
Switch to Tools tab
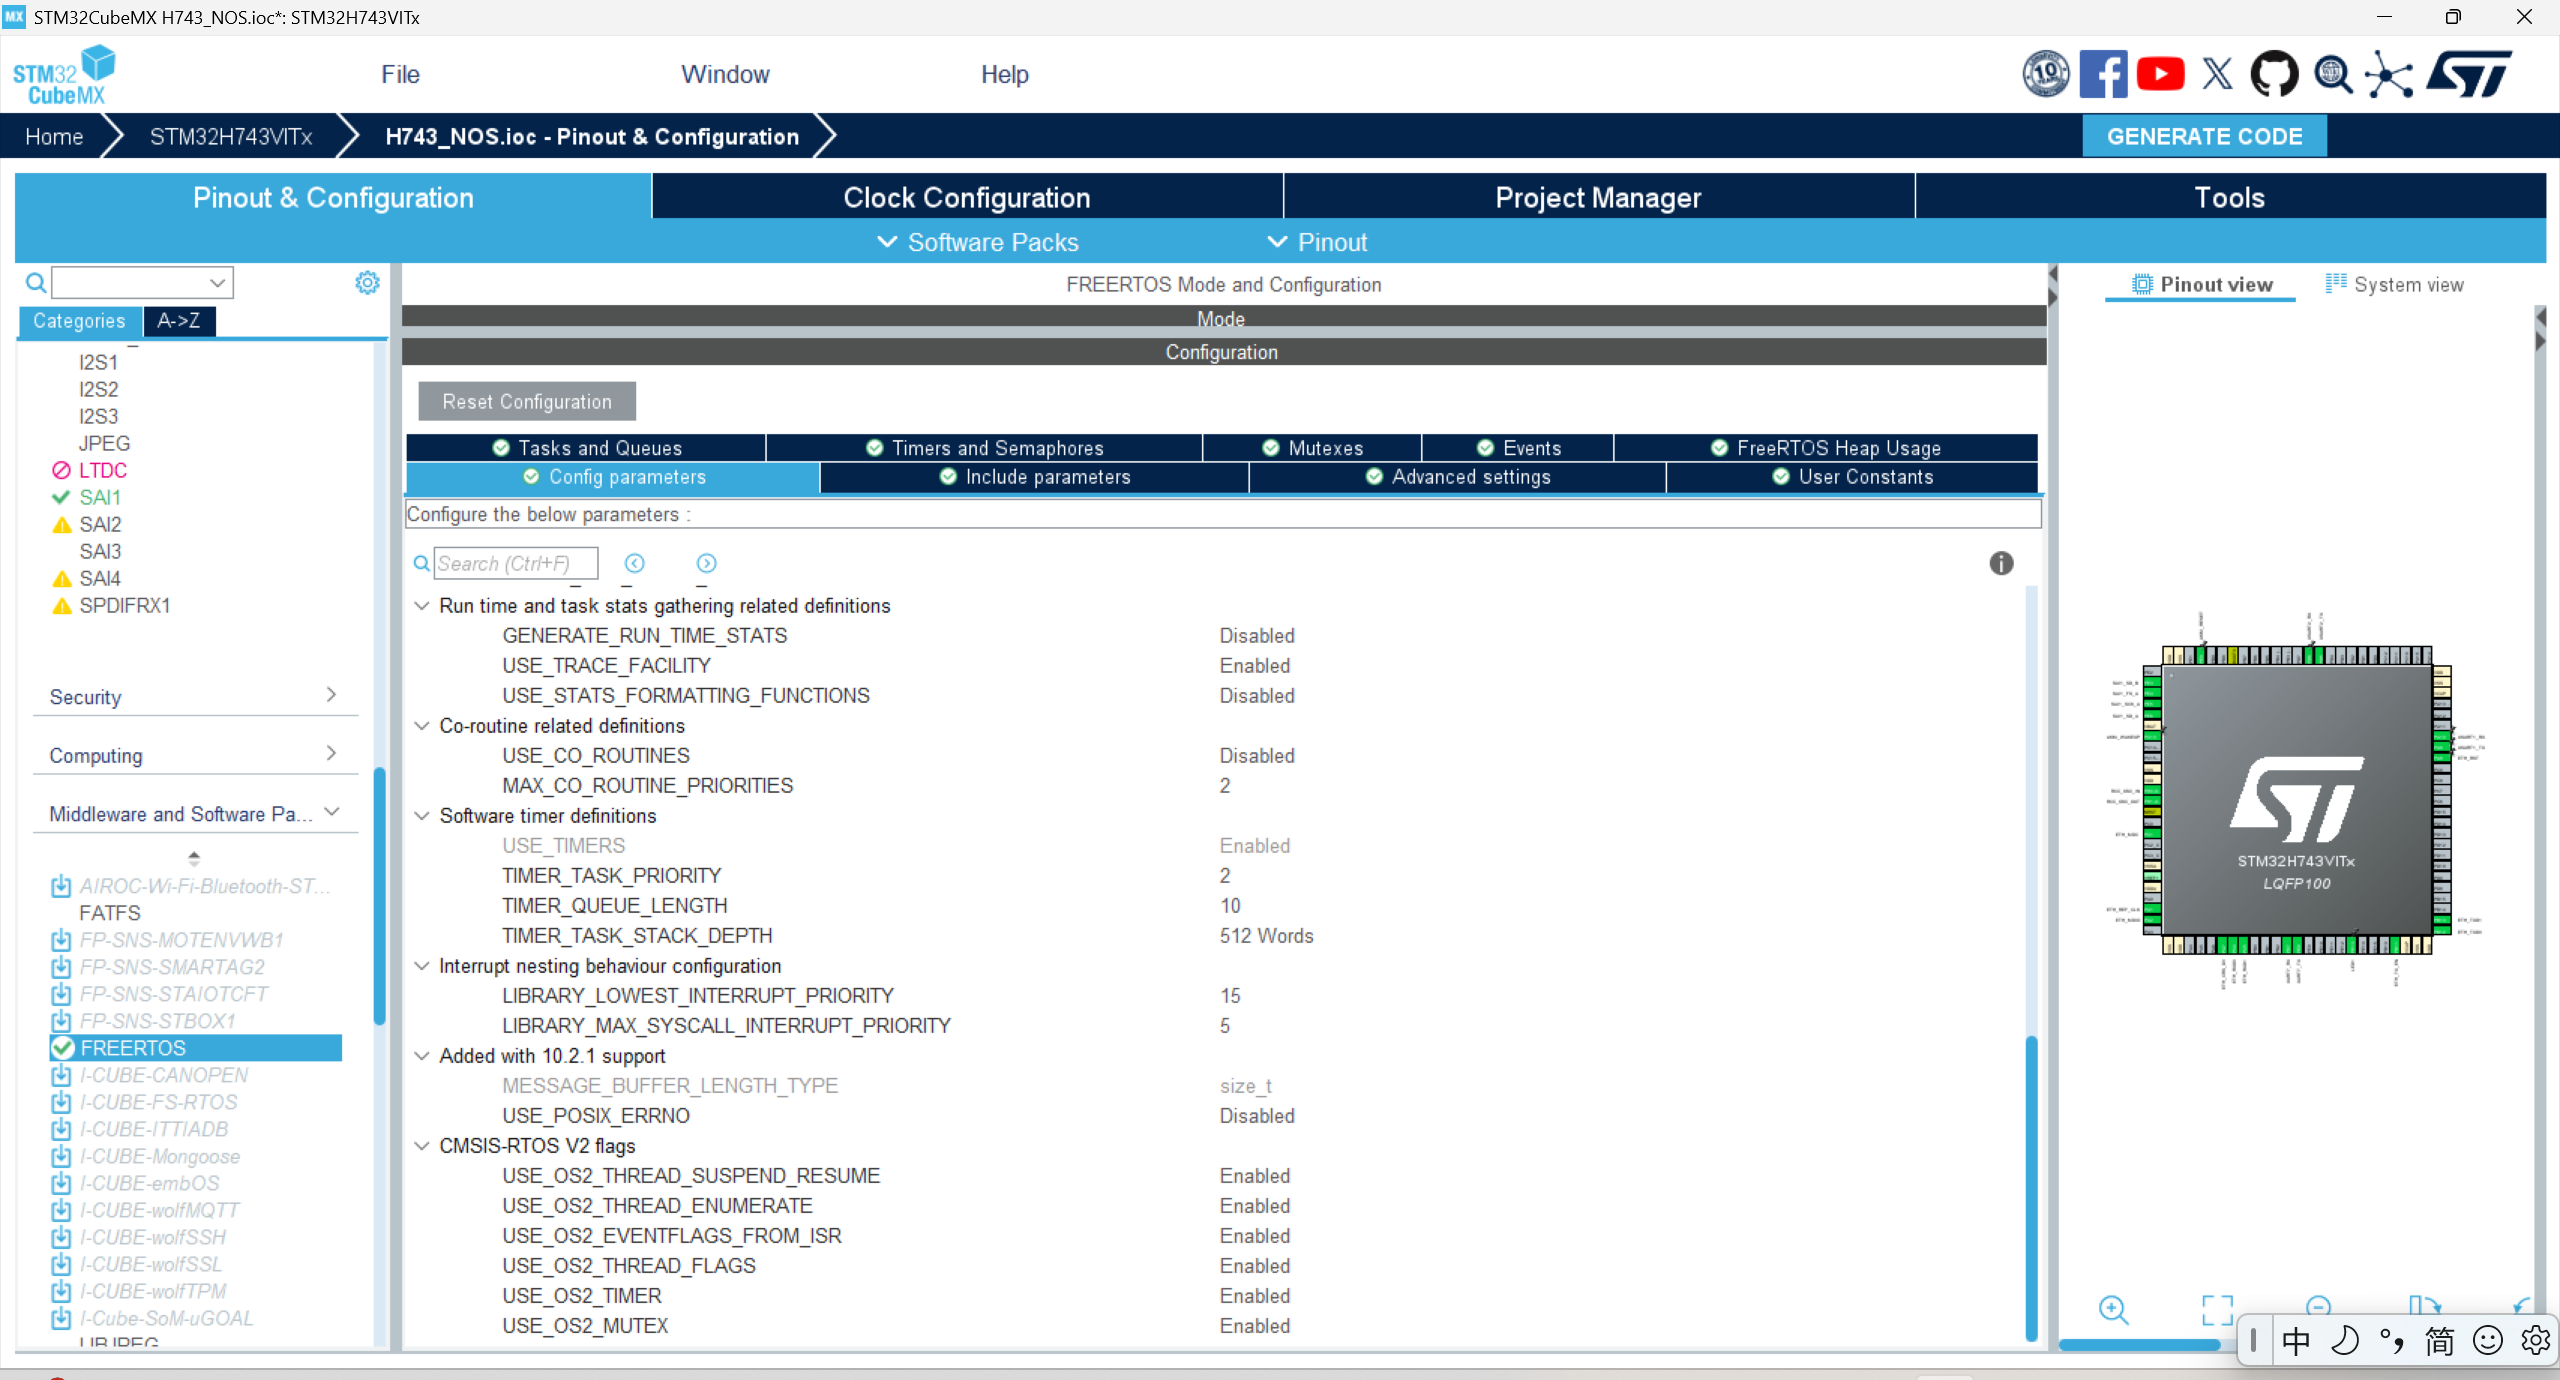pos(2230,197)
